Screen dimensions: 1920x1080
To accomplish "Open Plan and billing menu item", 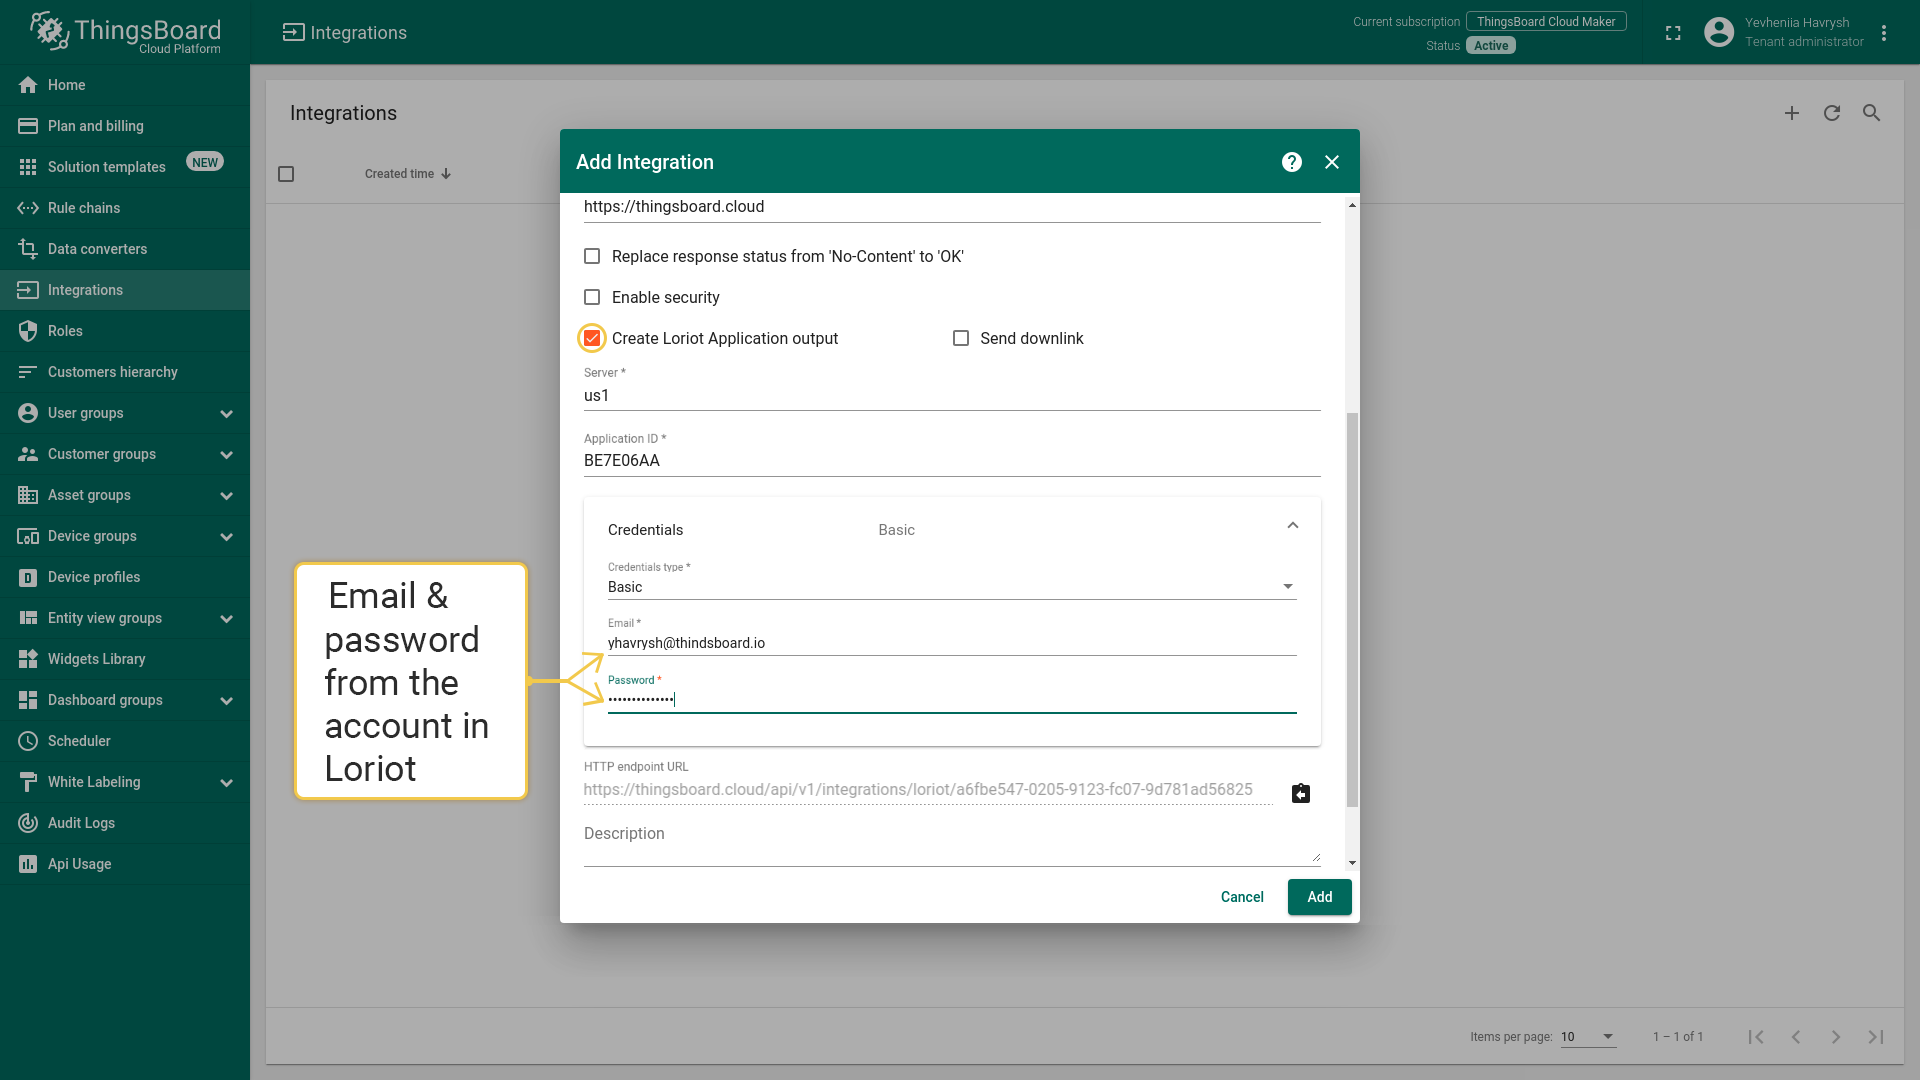I will pyautogui.click(x=125, y=126).
